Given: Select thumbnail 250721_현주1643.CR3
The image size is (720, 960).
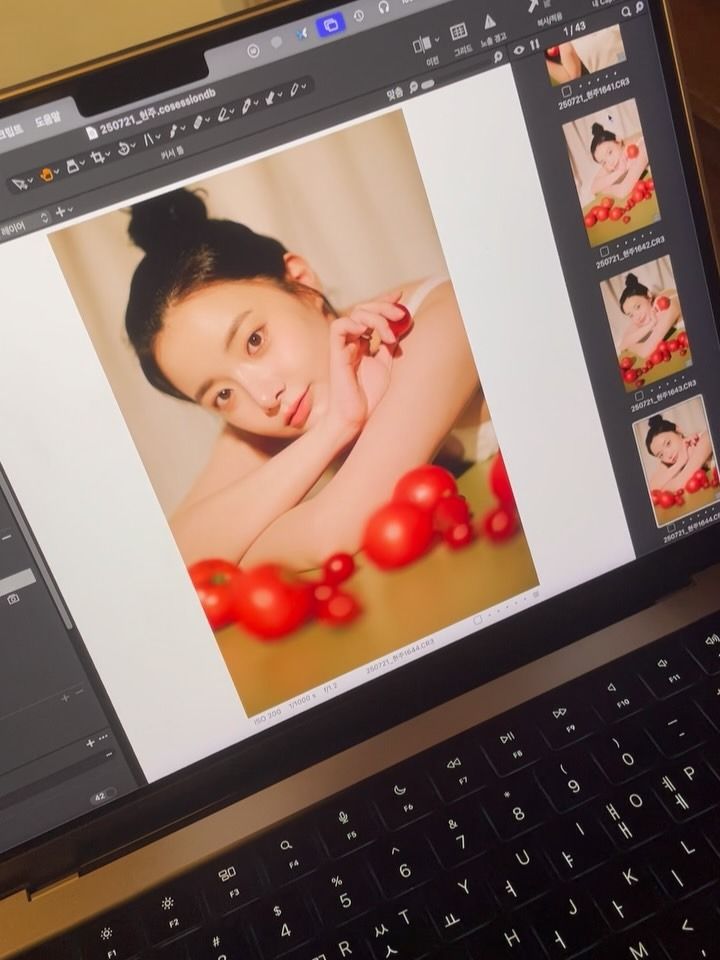Looking at the screenshot, I should (646, 324).
